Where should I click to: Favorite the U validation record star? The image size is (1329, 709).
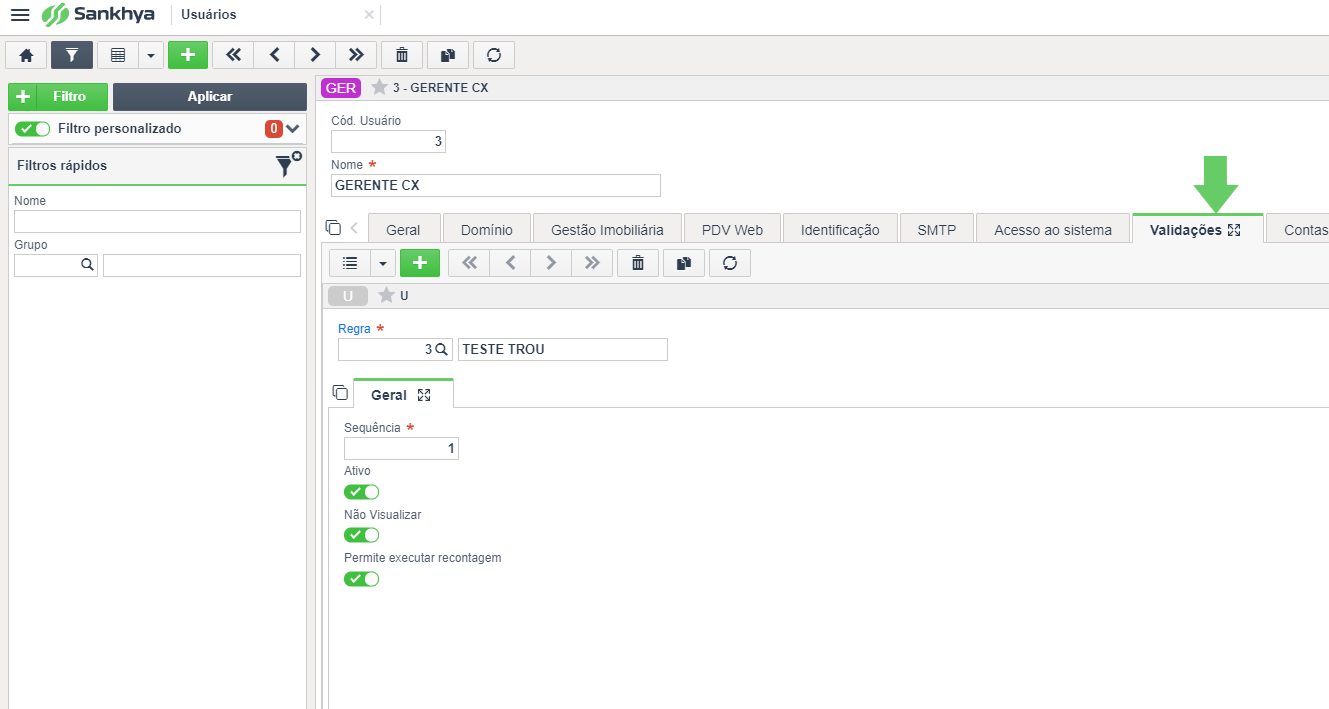386,295
